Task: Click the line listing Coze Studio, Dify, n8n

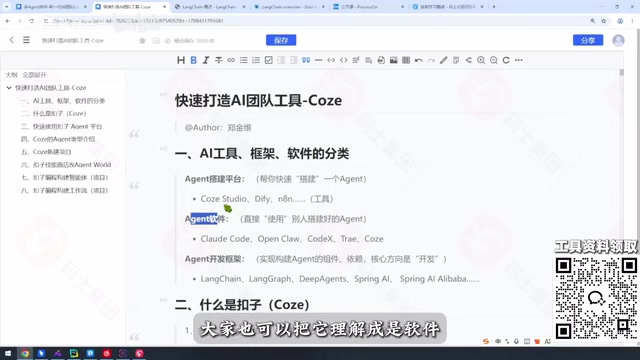Action: [x=267, y=199]
